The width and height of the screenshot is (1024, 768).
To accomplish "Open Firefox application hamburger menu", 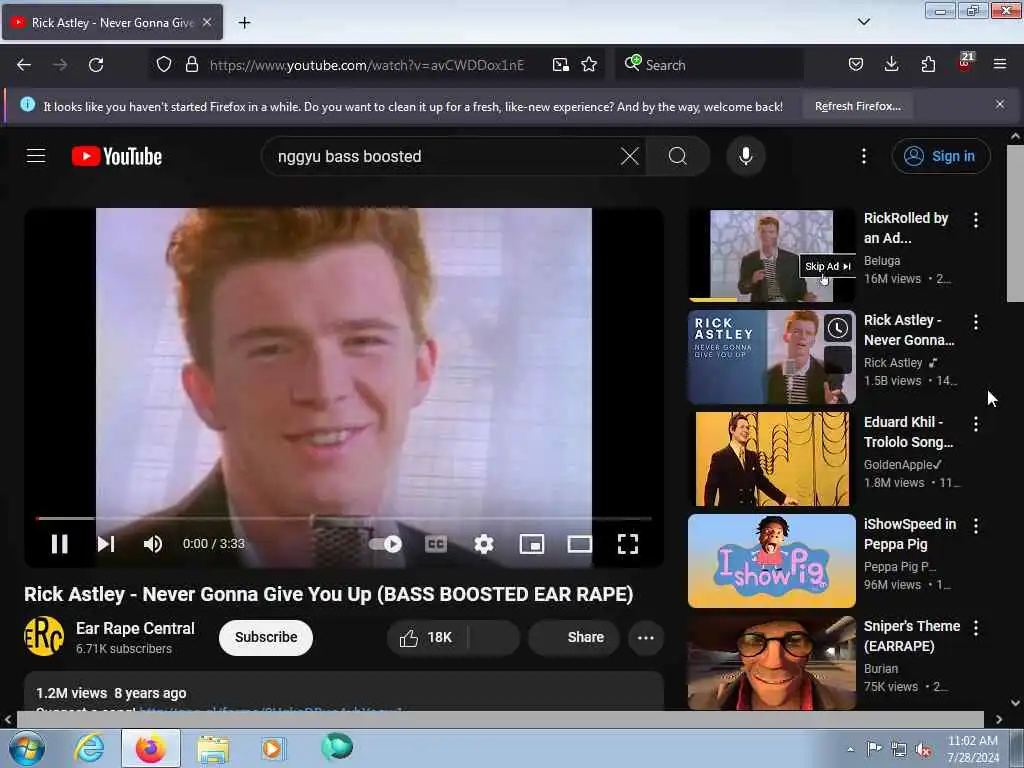I will (x=1000, y=65).
